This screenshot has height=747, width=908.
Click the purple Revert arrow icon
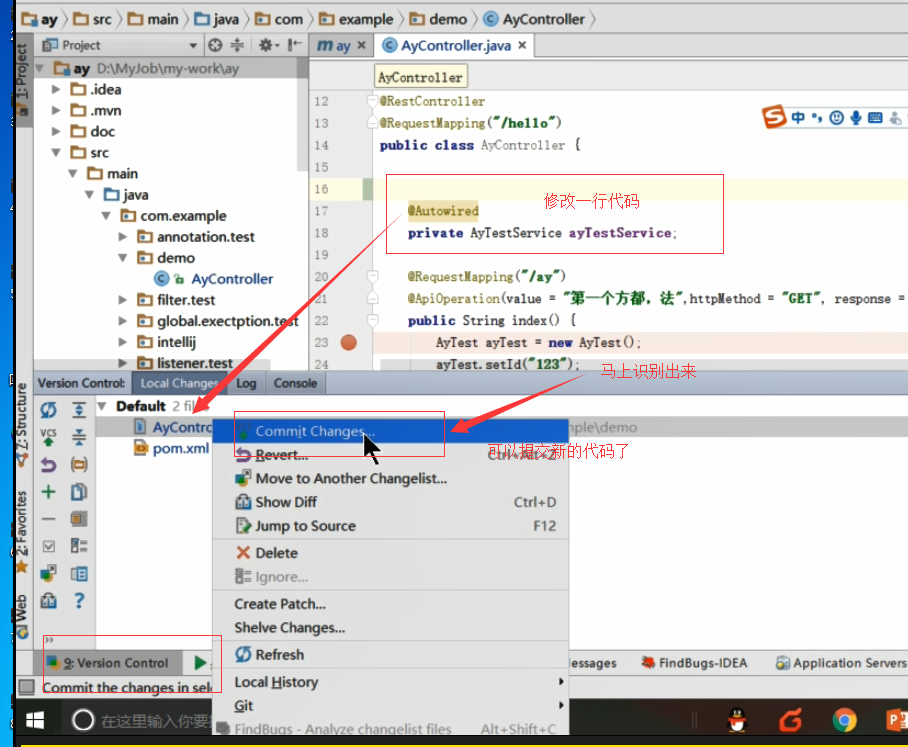pos(49,464)
